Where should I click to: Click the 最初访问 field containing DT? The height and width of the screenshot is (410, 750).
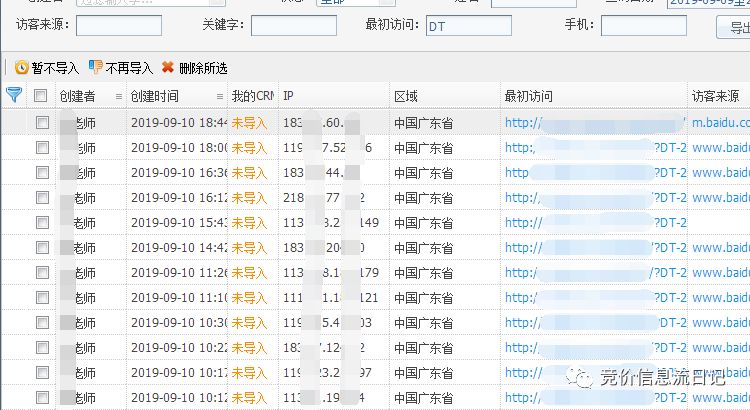(x=469, y=25)
